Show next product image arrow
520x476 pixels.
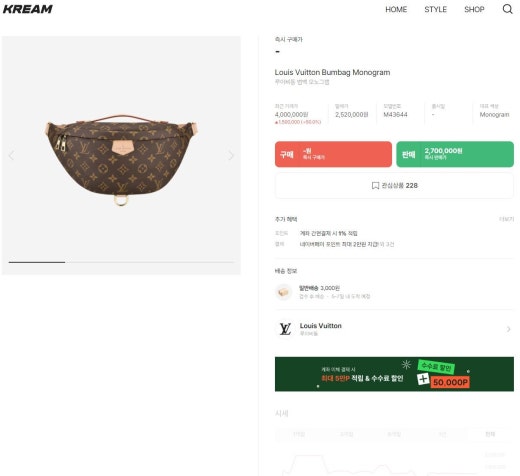231,155
